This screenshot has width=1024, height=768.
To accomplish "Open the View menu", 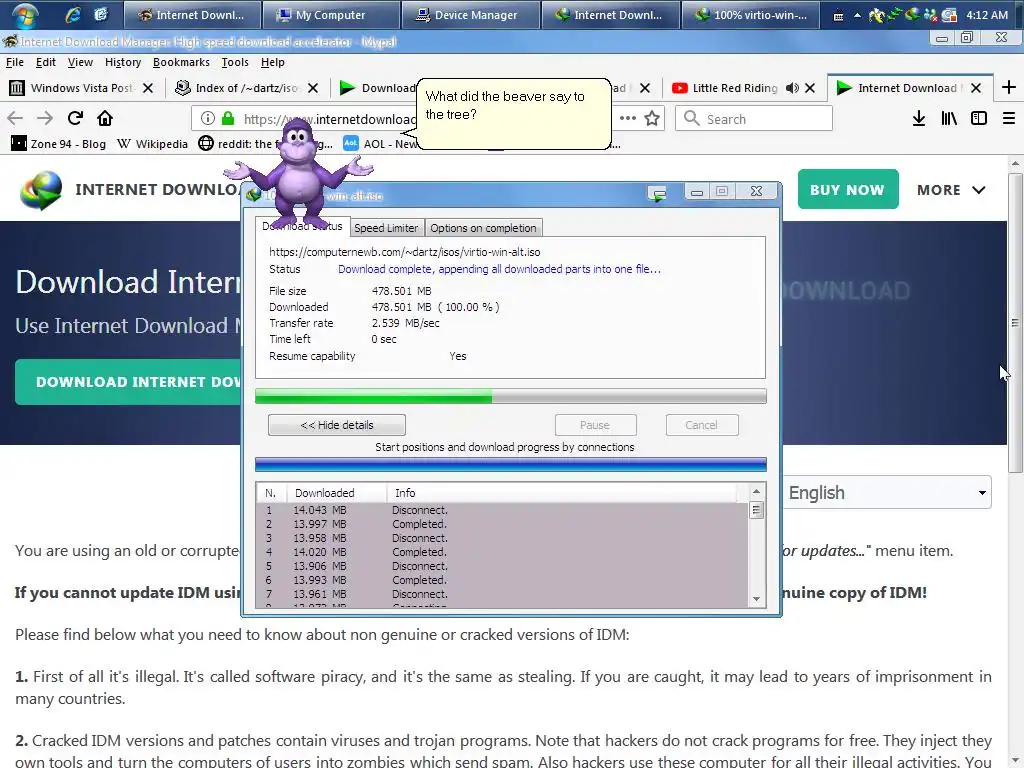I will click(80, 62).
